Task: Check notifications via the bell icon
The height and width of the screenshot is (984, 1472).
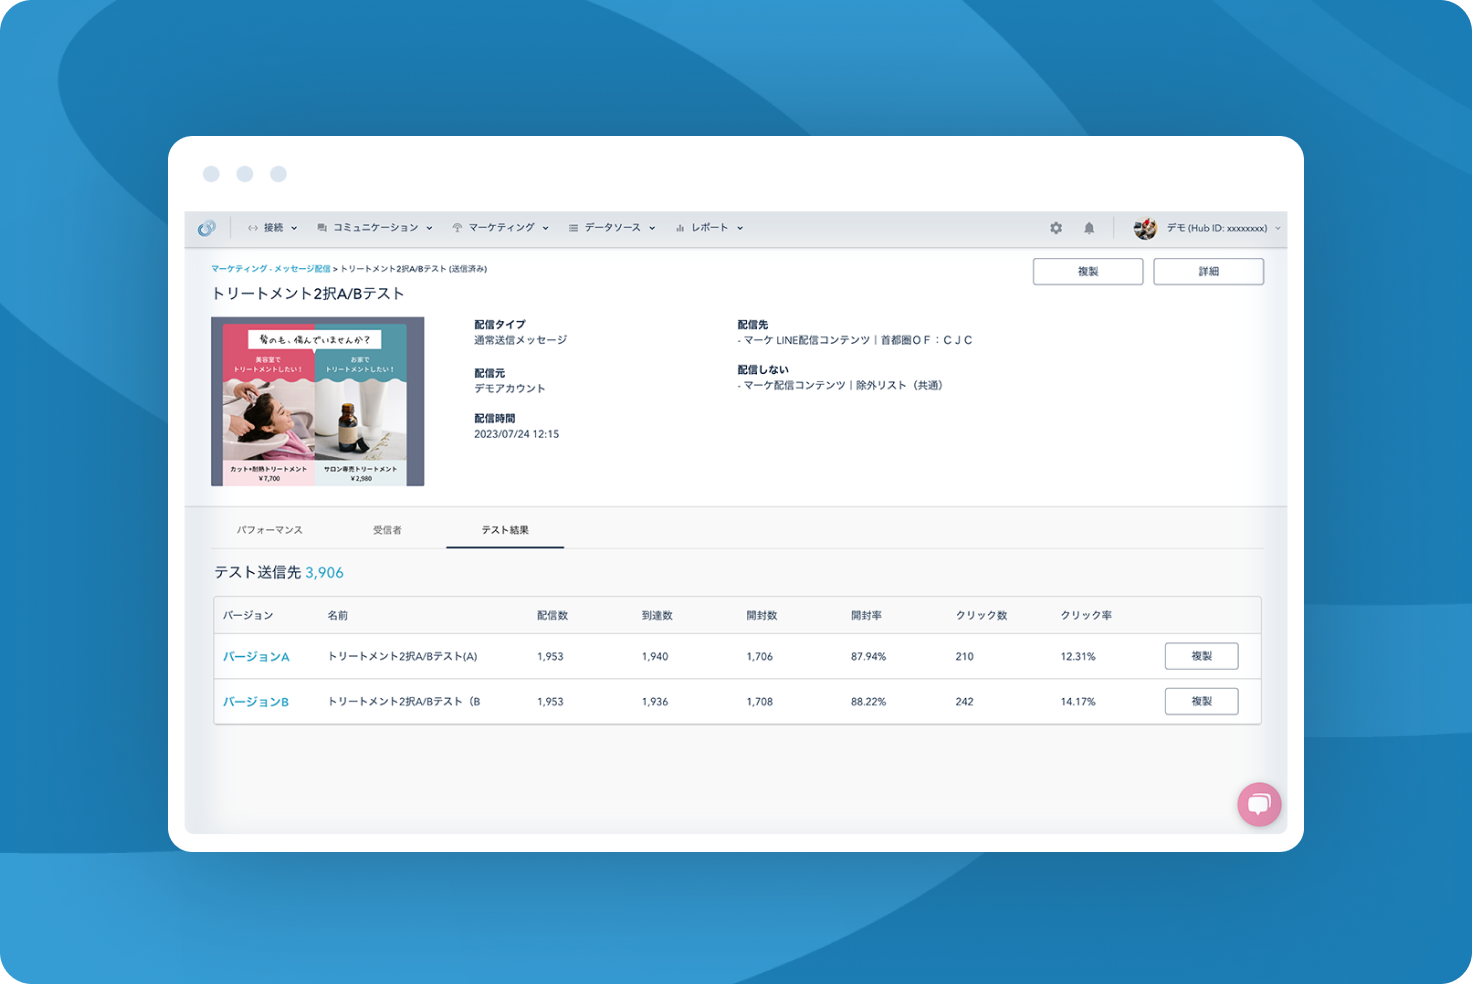Action: click(1089, 227)
